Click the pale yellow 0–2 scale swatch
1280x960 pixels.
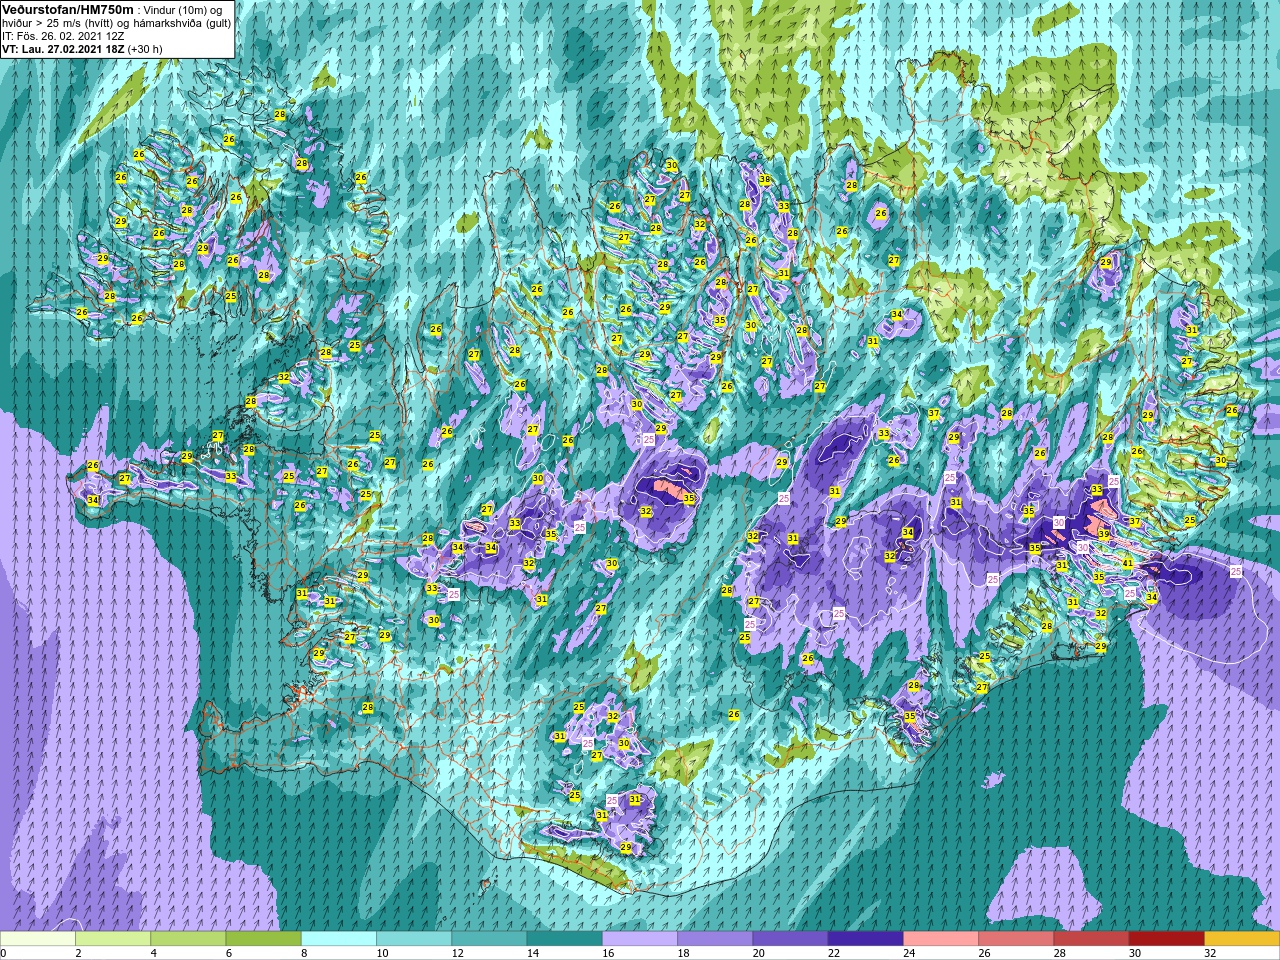[x=38, y=939]
